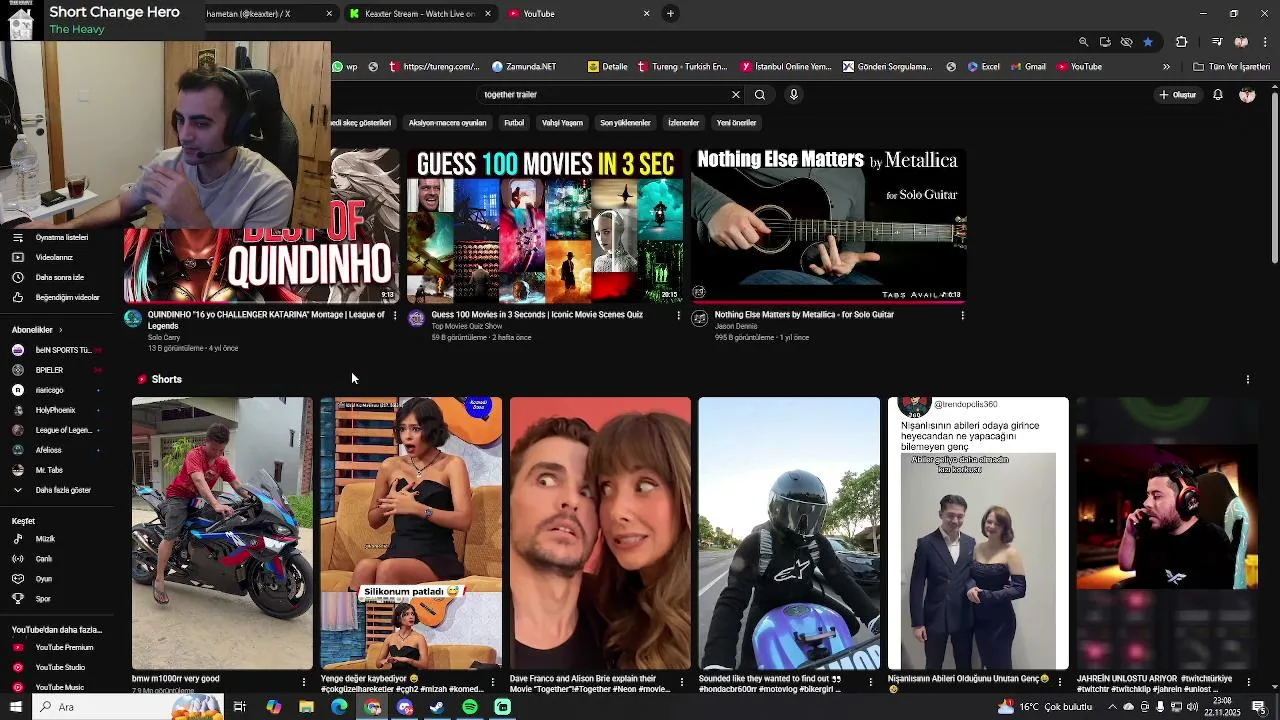This screenshot has width=1280, height=720.
Task: Open the Mr. Tabs subscription channel
Action: [x=55, y=470]
